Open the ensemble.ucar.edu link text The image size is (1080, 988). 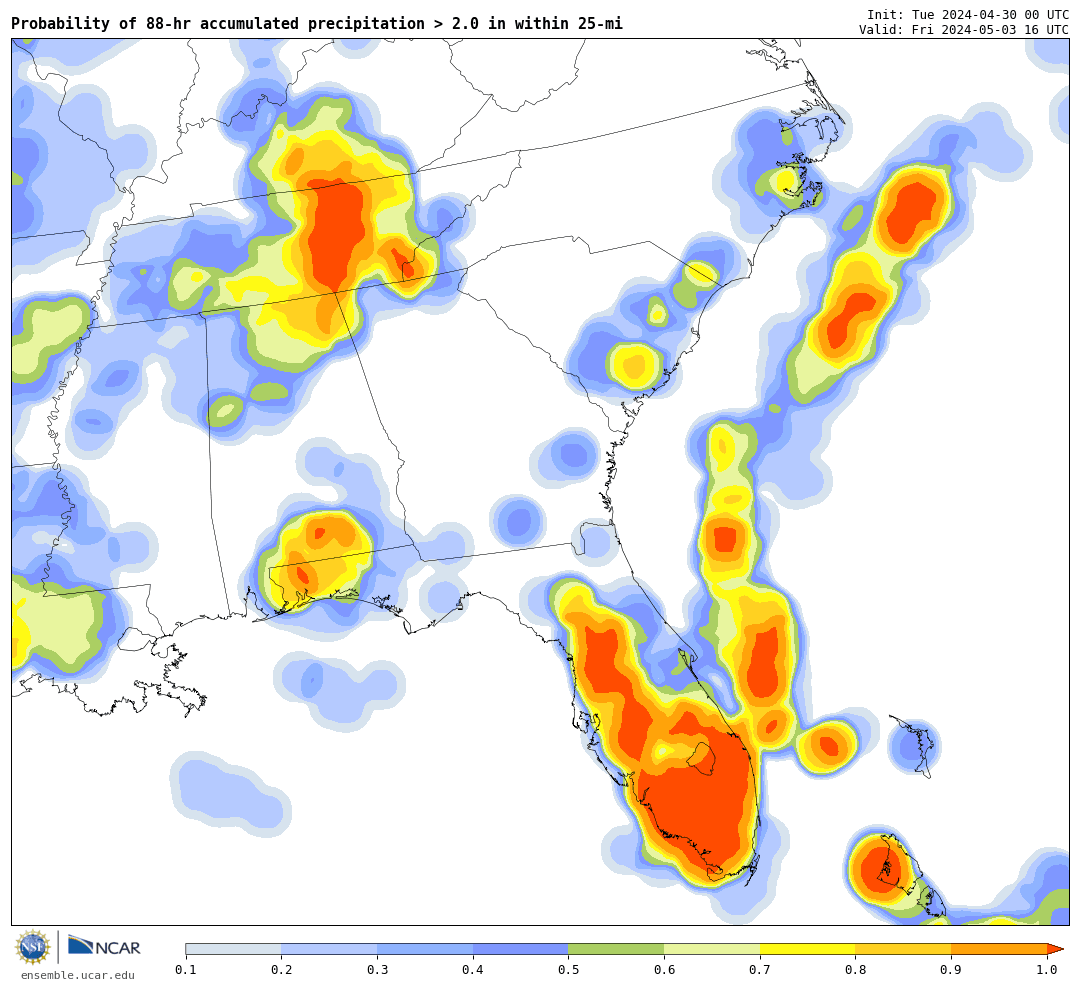click(x=78, y=975)
